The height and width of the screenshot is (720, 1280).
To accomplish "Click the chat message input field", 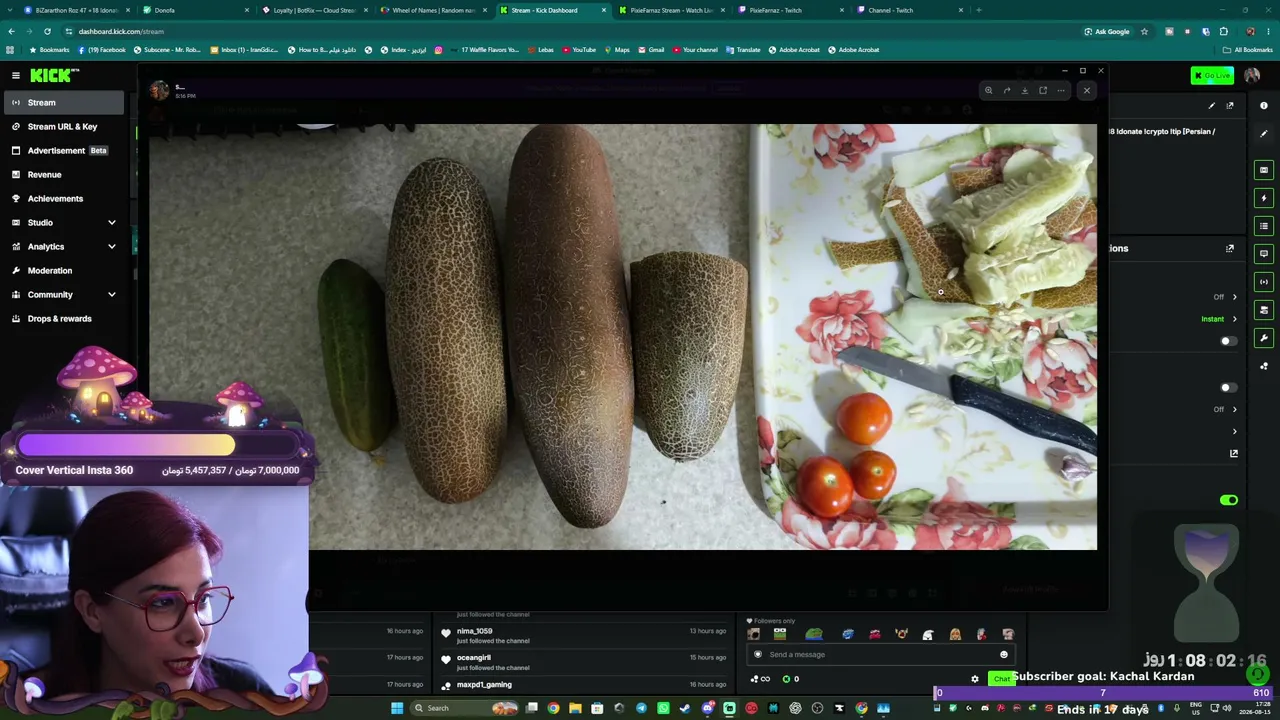I will [x=880, y=655].
